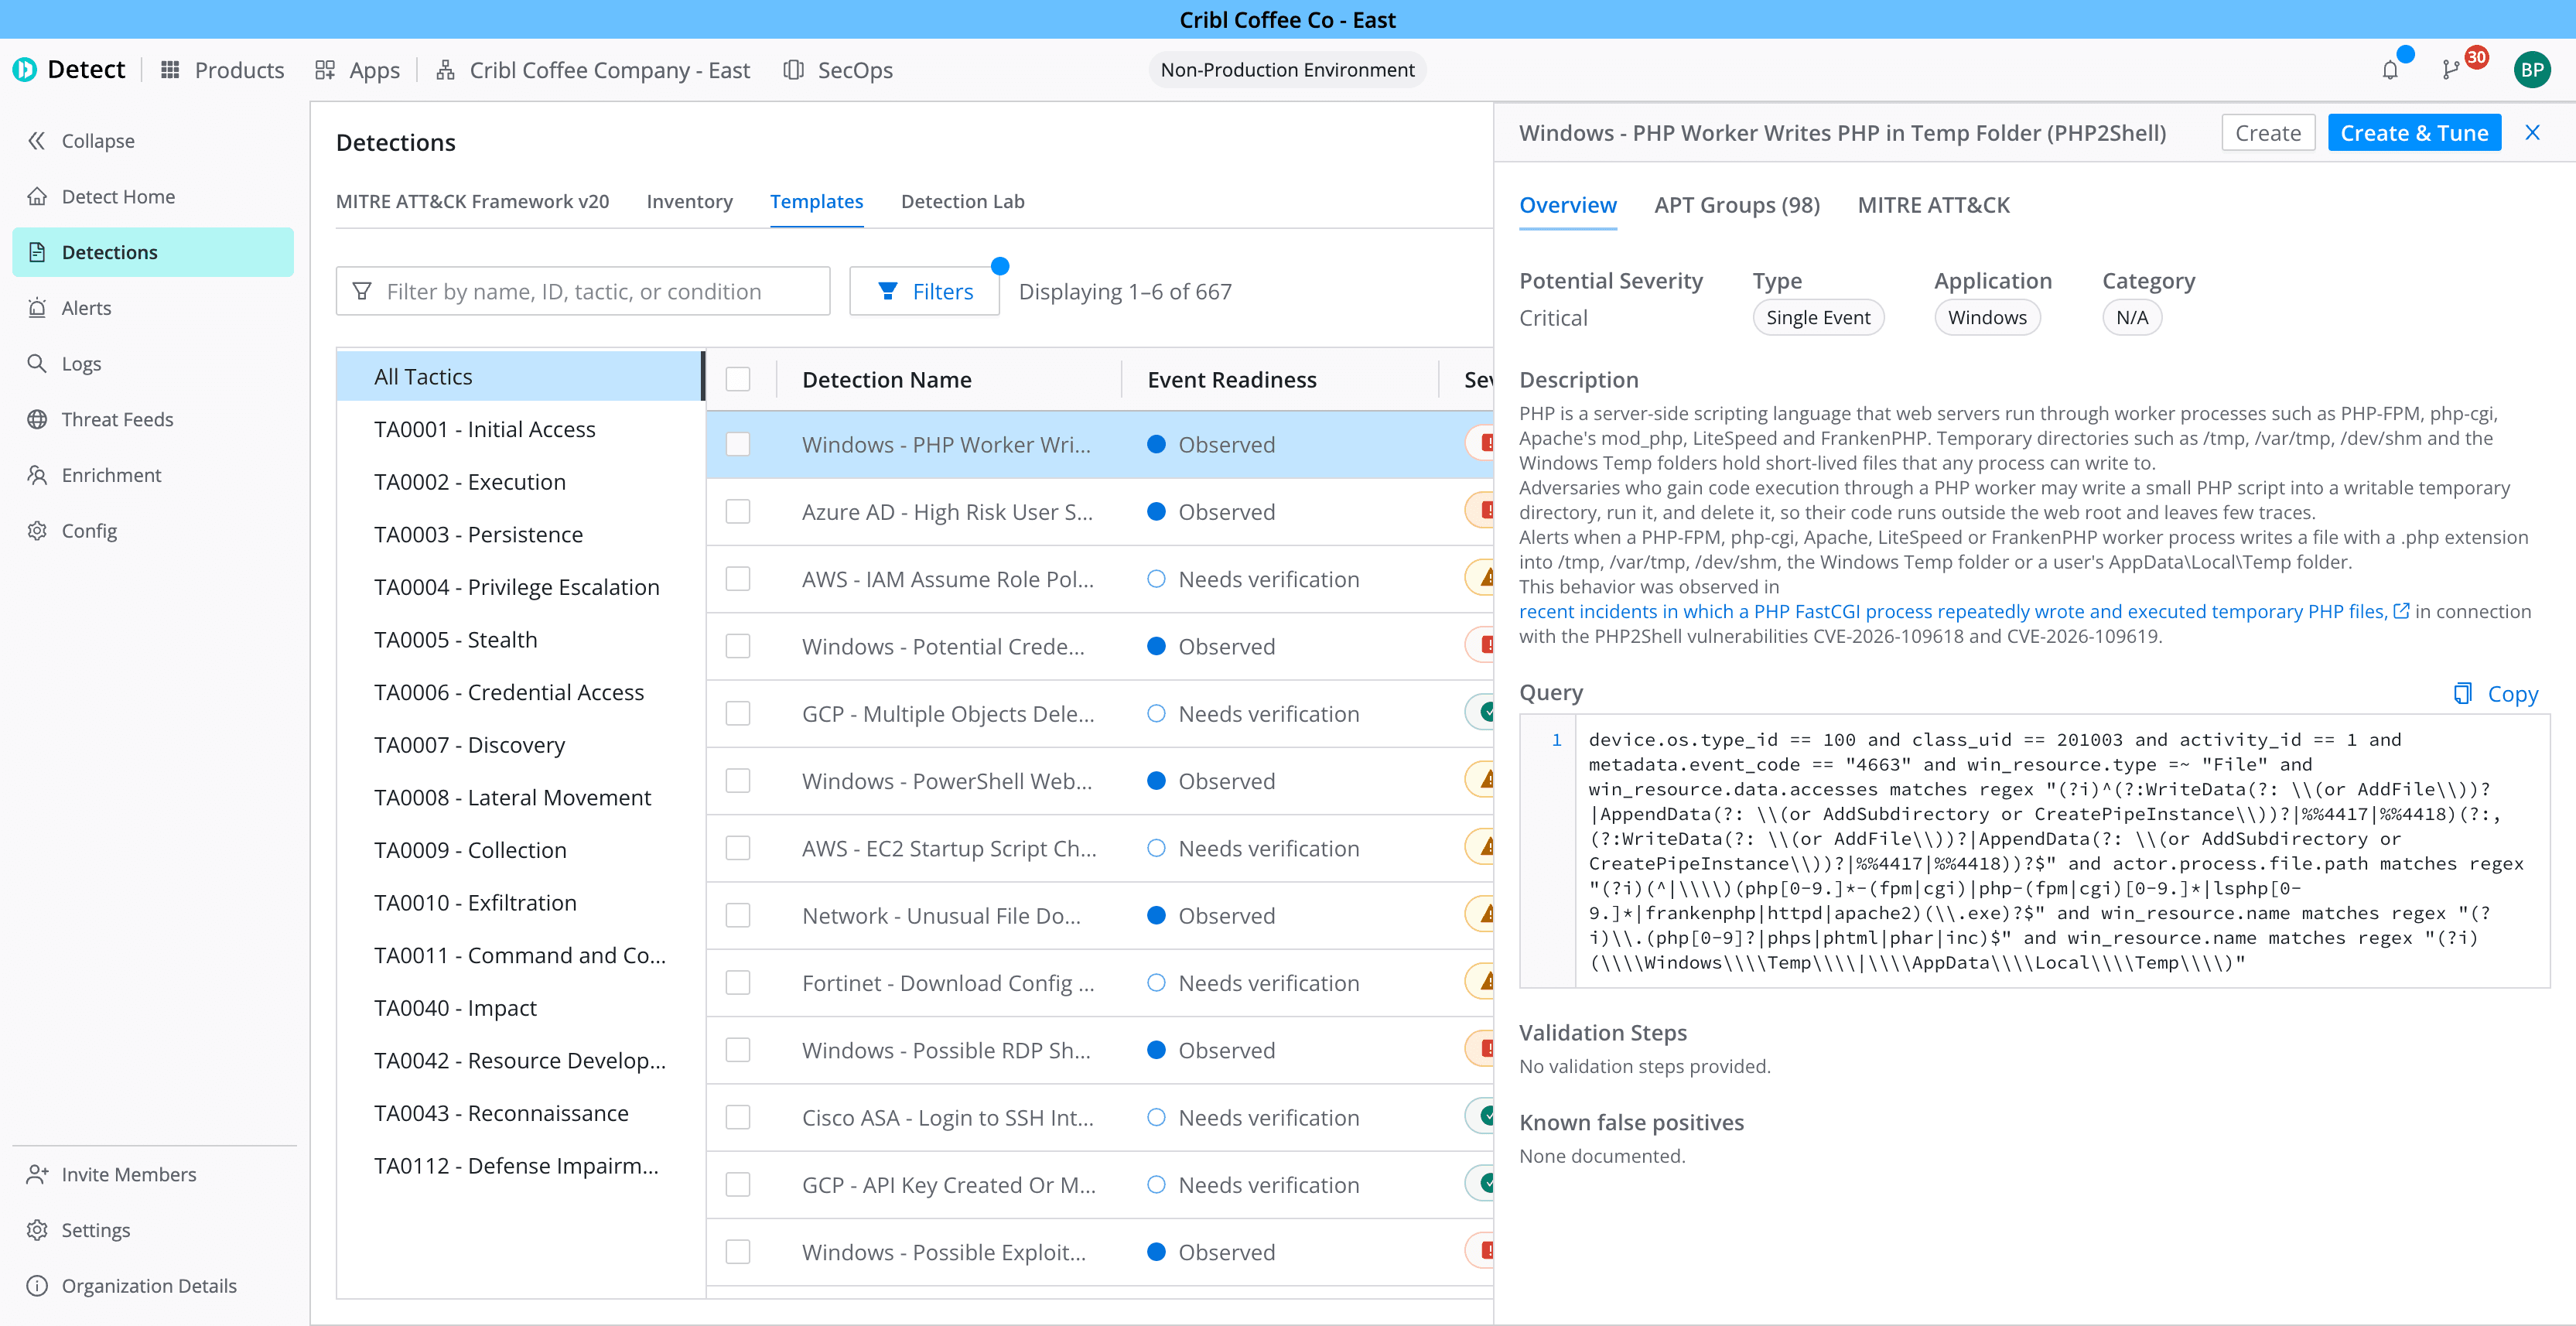
Task: Click the Cribl Detect logo icon
Action: (x=24, y=69)
